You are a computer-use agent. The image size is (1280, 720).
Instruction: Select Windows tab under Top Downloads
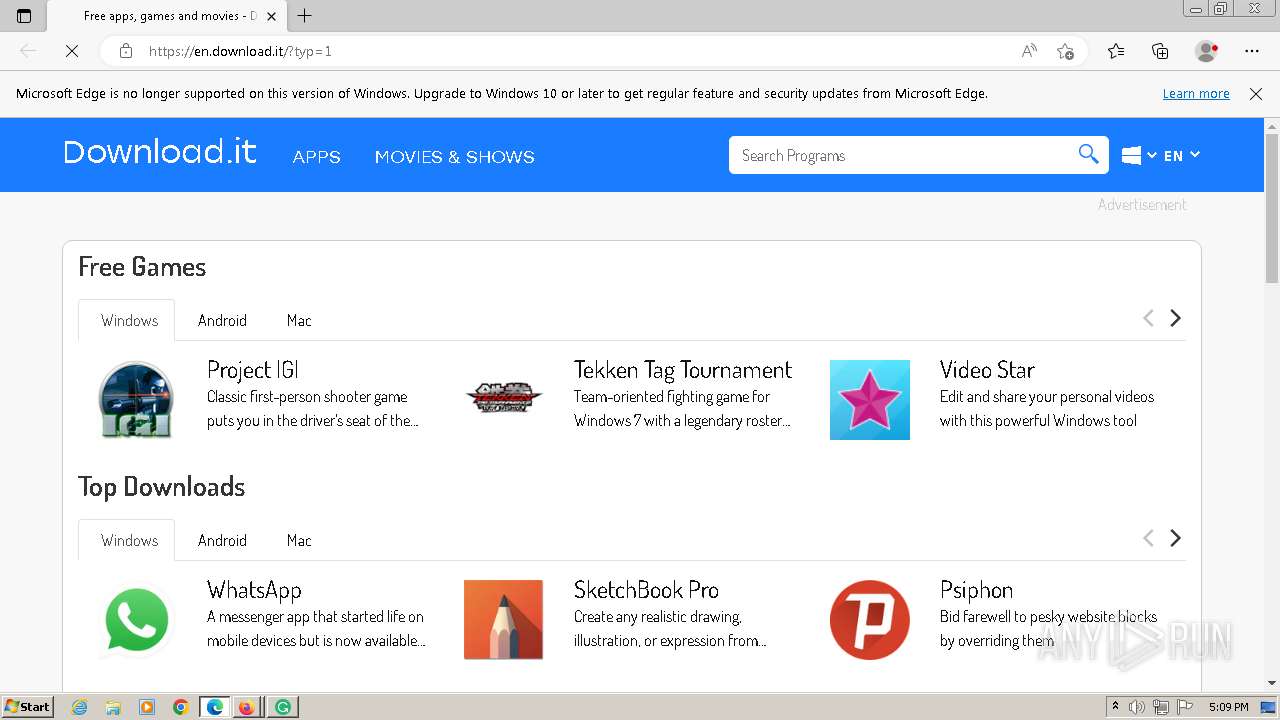(129, 540)
